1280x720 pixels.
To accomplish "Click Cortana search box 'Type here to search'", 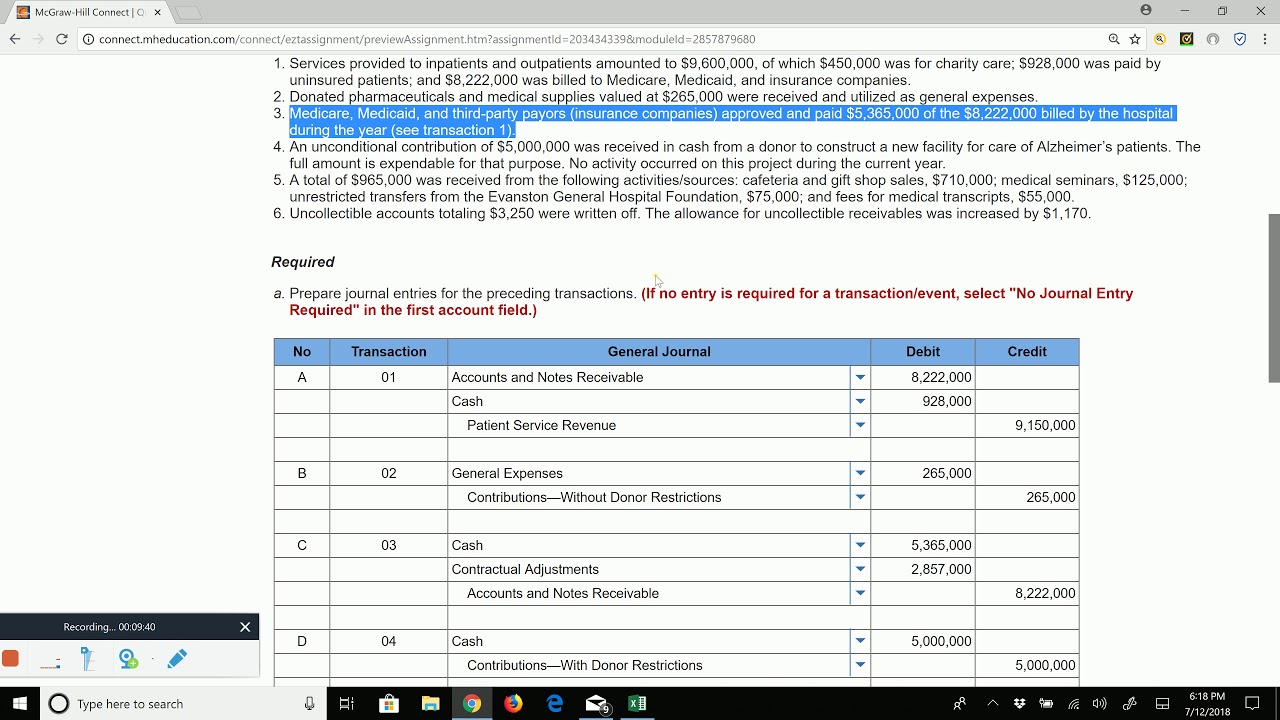I will point(183,704).
